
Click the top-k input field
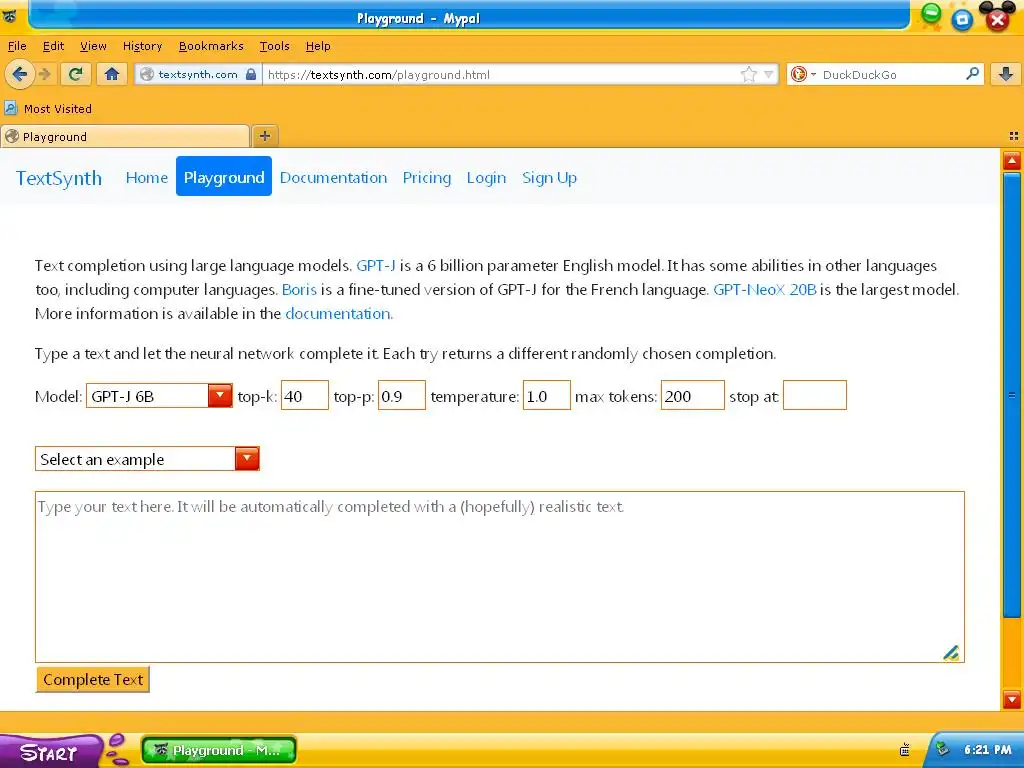click(x=304, y=396)
